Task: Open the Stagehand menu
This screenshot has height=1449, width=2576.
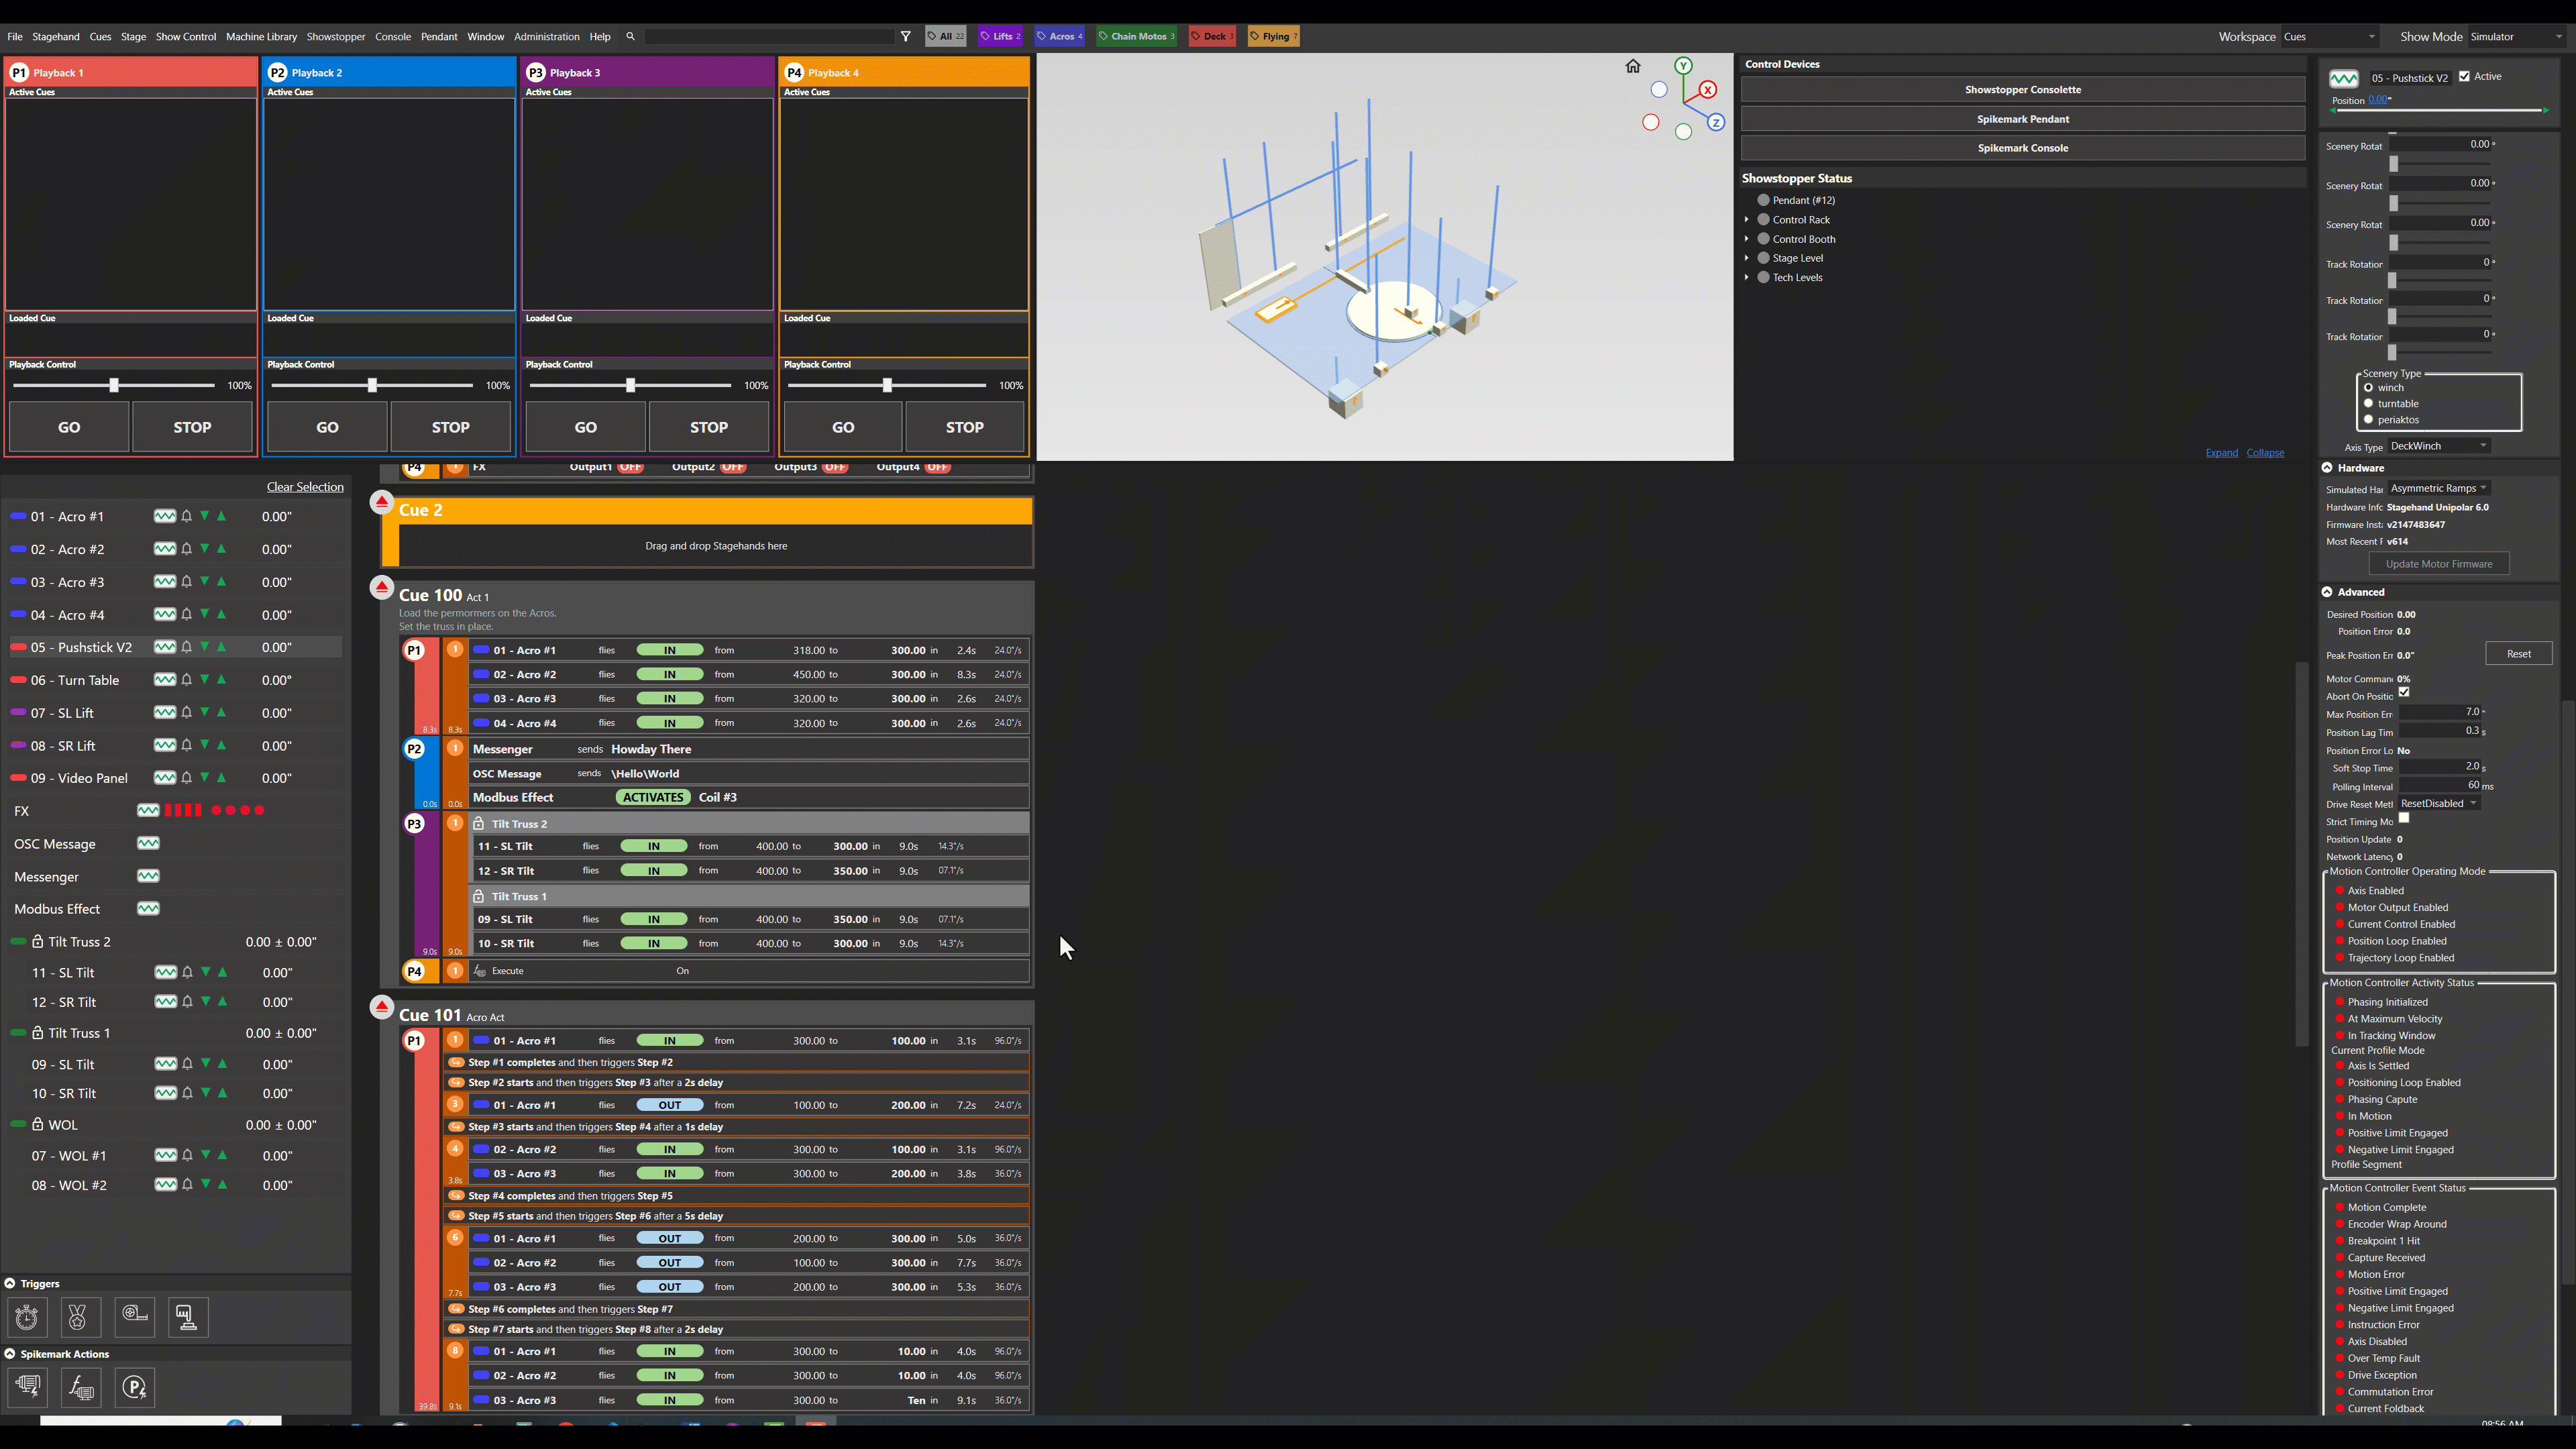Action: pos(56,37)
